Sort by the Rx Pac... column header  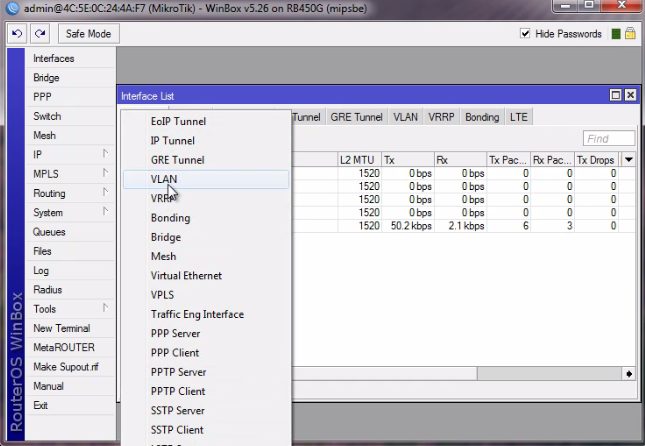click(552, 160)
